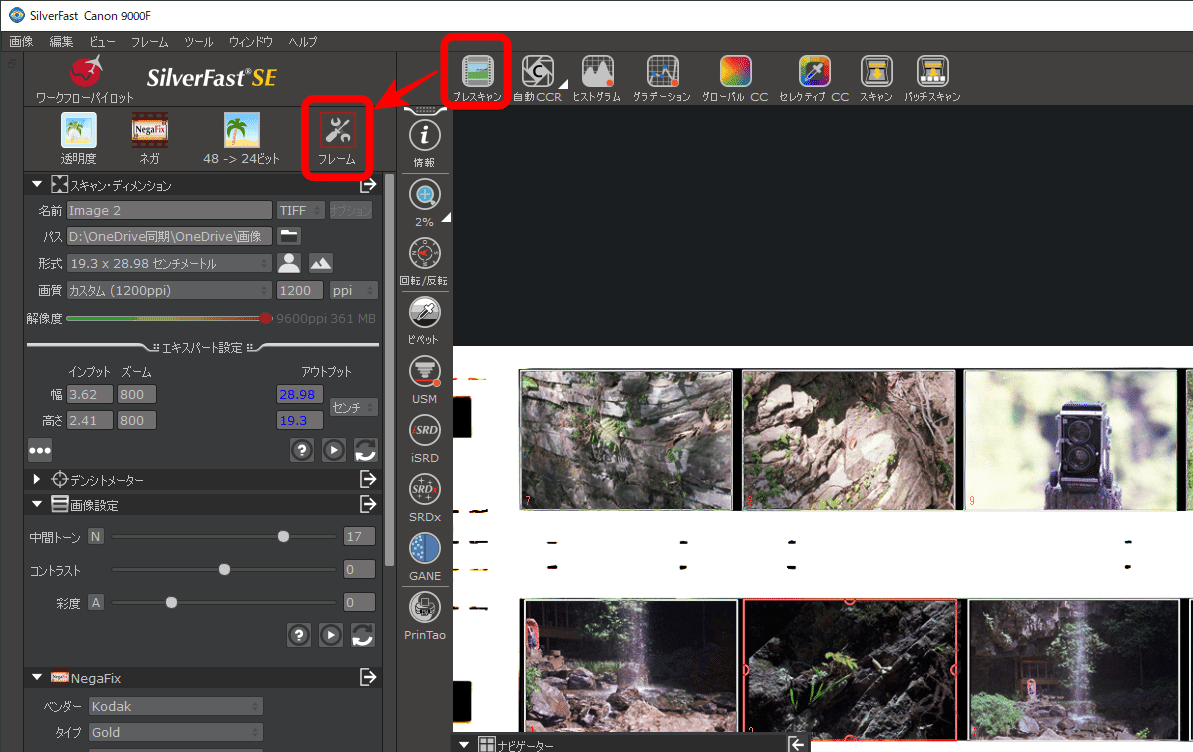Image resolution: width=1193 pixels, height=752 pixels.
Task: Open the ヒストグラム tool
Action: [x=597, y=72]
